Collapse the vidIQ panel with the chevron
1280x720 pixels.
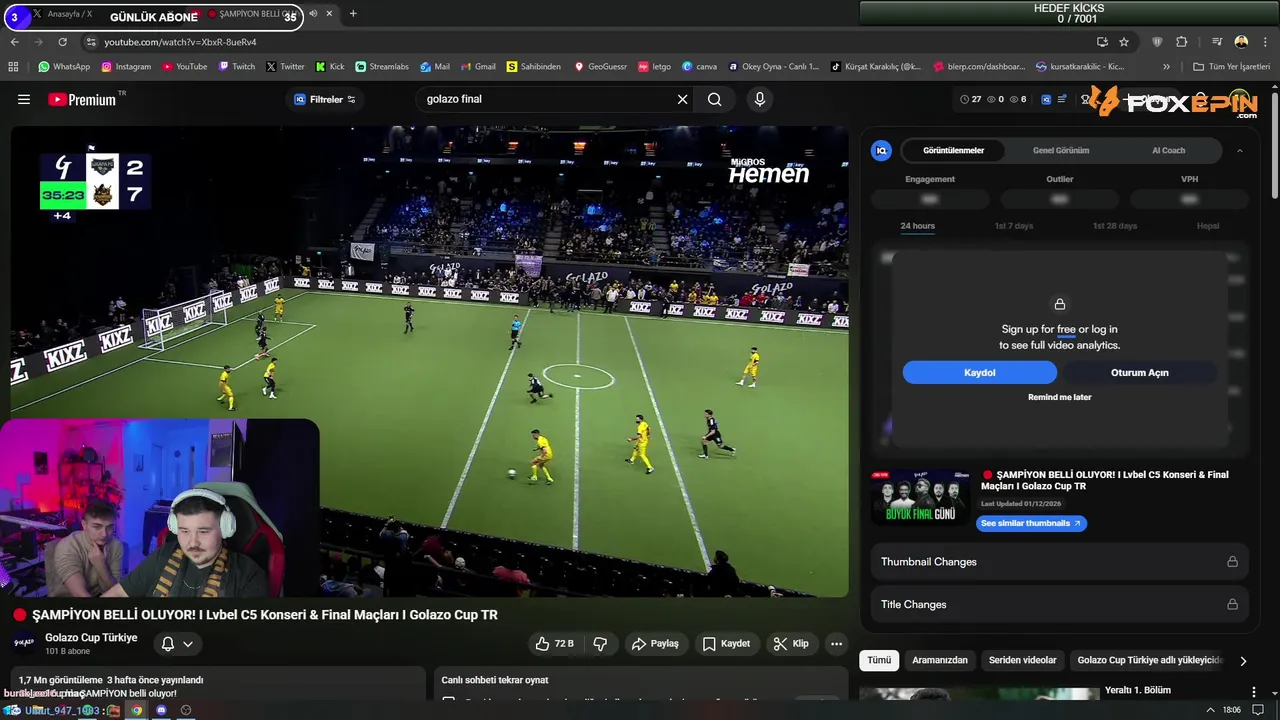coord(1240,150)
